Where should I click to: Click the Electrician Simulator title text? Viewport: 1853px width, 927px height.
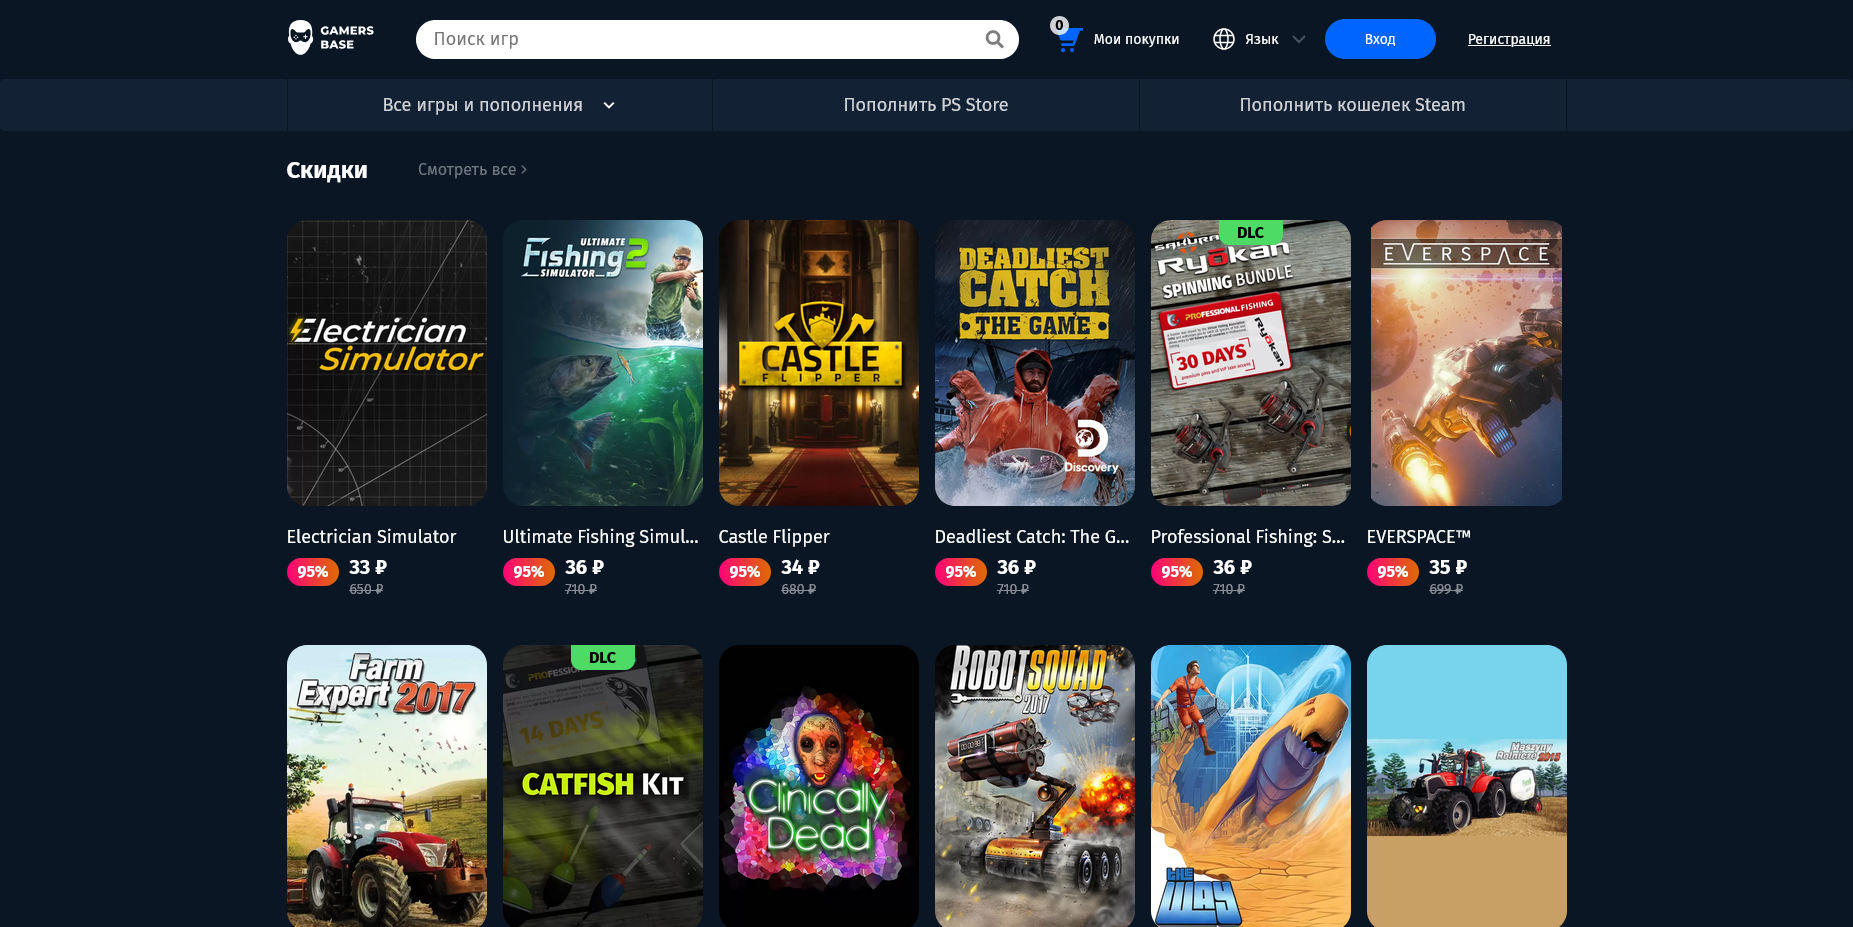pyautogui.click(x=371, y=537)
